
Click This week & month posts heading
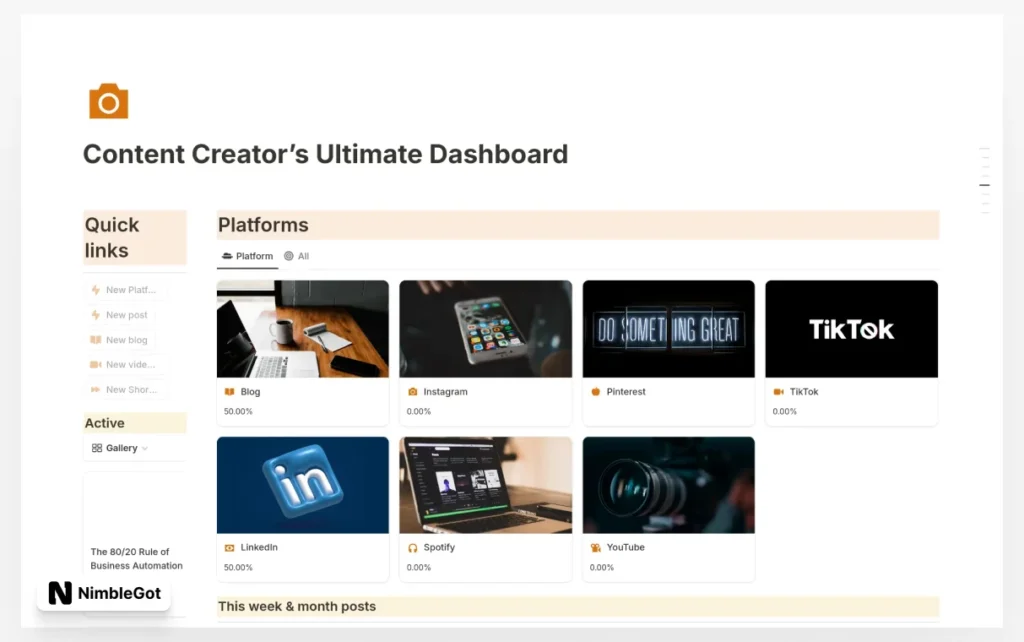pyautogui.click(x=297, y=606)
